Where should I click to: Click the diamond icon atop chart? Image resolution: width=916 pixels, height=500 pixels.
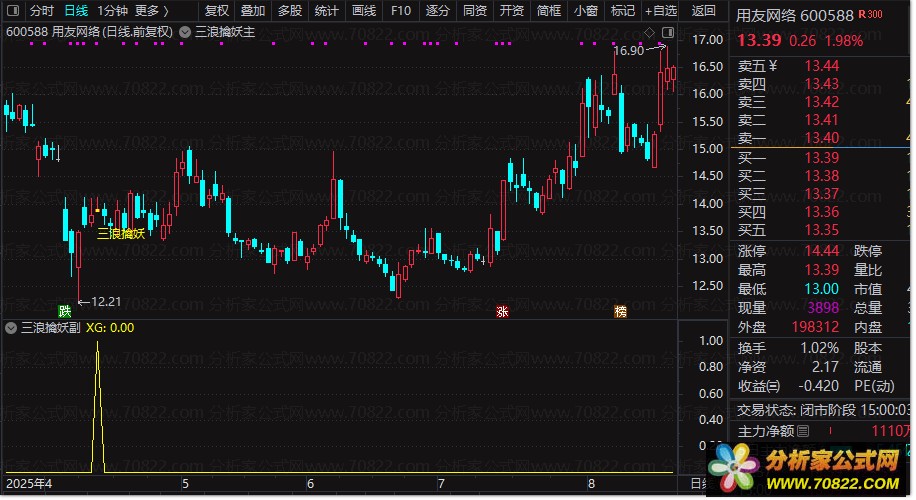pyautogui.click(x=649, y=32)
